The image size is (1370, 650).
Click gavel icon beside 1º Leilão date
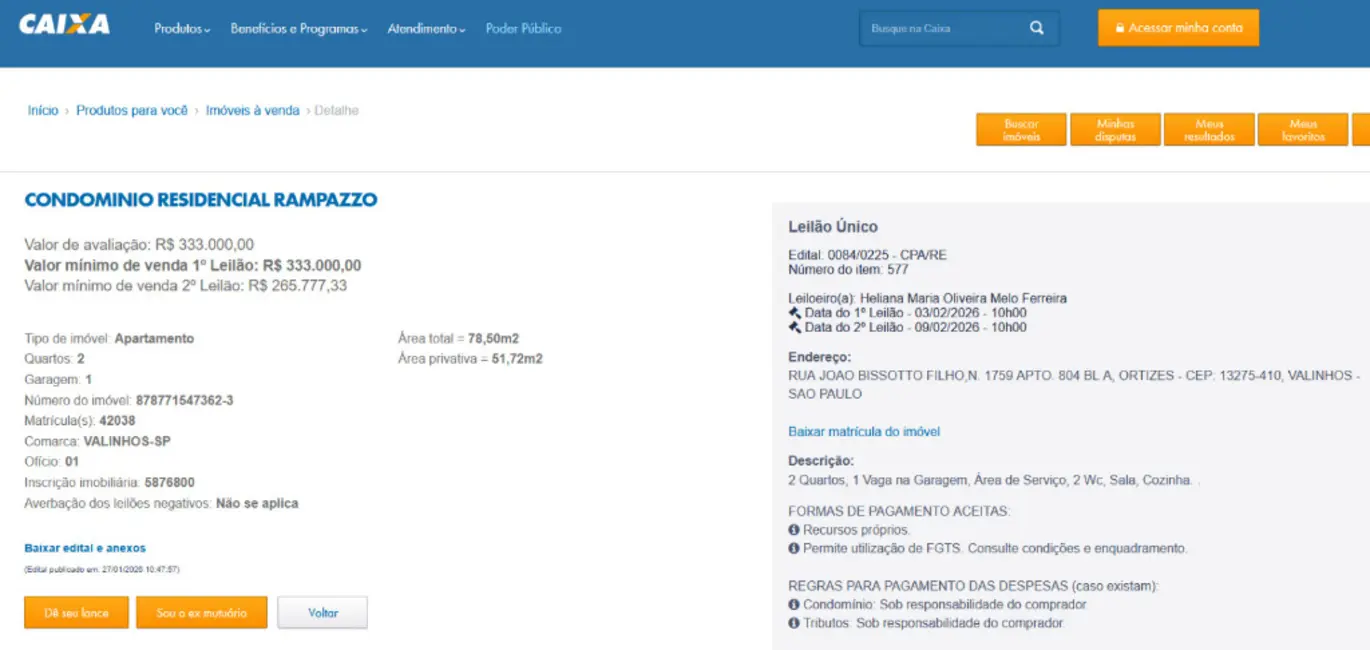795,313
